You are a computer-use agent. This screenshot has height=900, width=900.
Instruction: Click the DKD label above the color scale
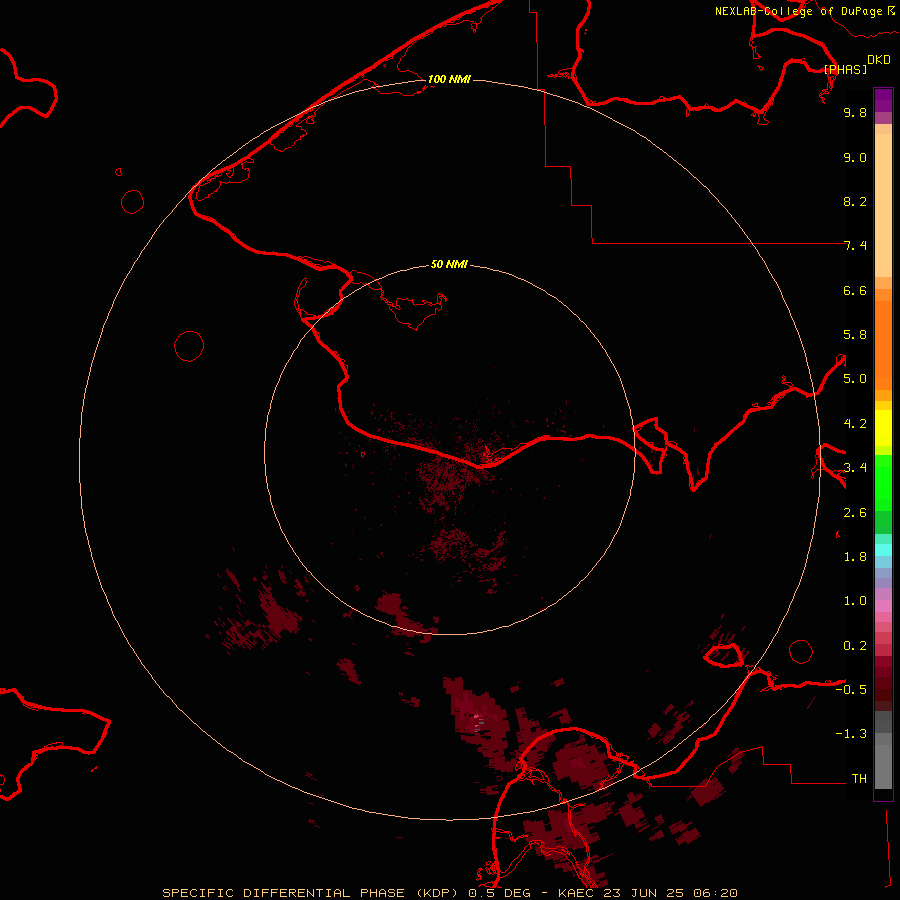(x=878, y=60)
